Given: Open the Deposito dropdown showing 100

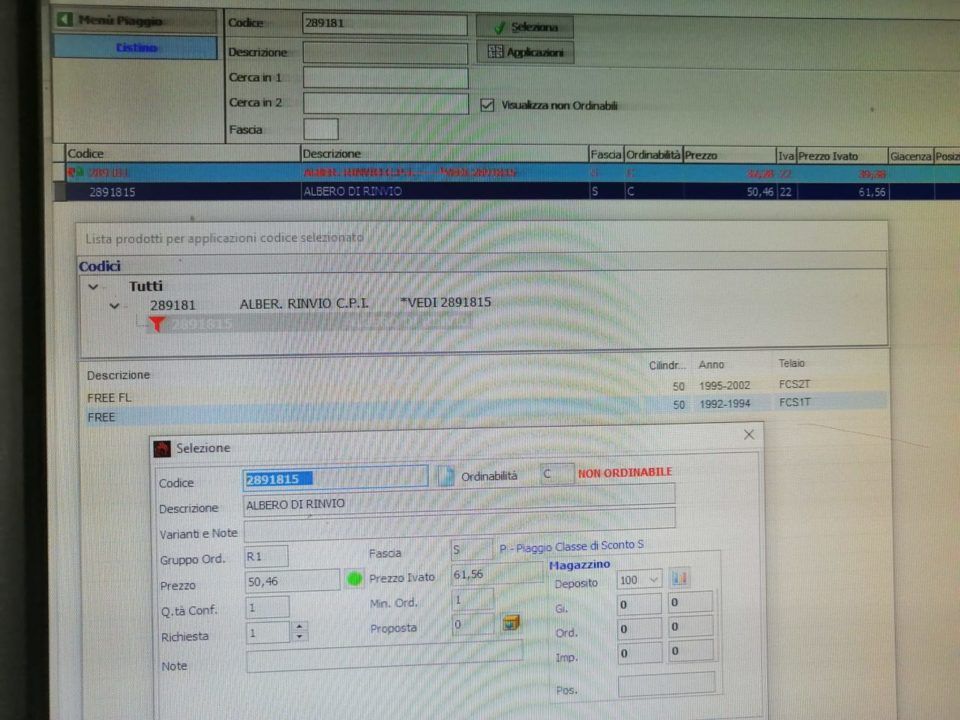Looking at the screenshot, I should pyautogui.click(x=653, y=579).
